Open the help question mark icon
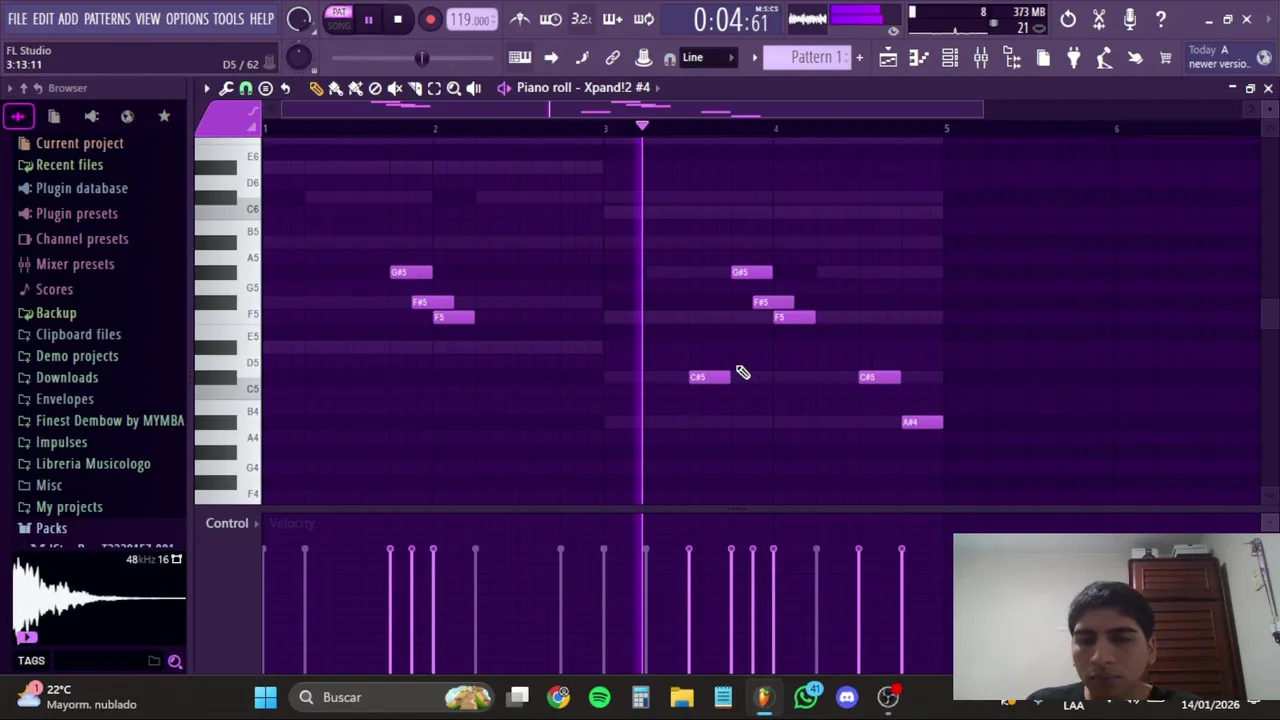The height and width of the screenshot is (720, 1280). pos(1161,19)
